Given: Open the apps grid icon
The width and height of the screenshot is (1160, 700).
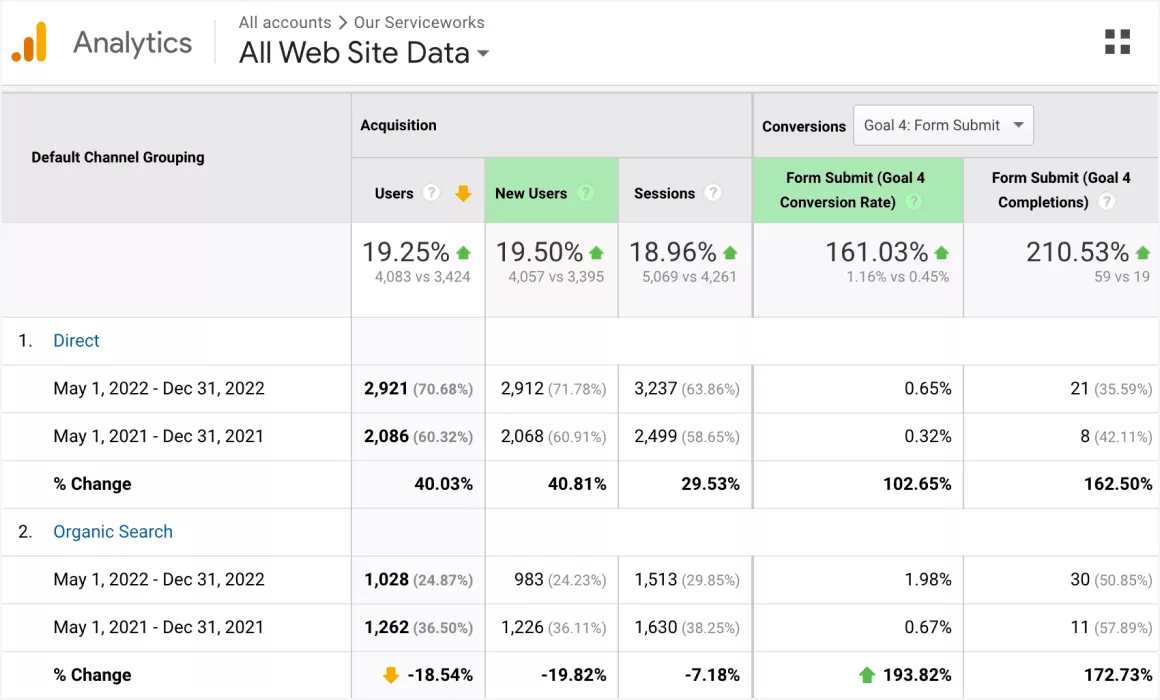Looking at the screenshot, I should [x=1117, y=42].
